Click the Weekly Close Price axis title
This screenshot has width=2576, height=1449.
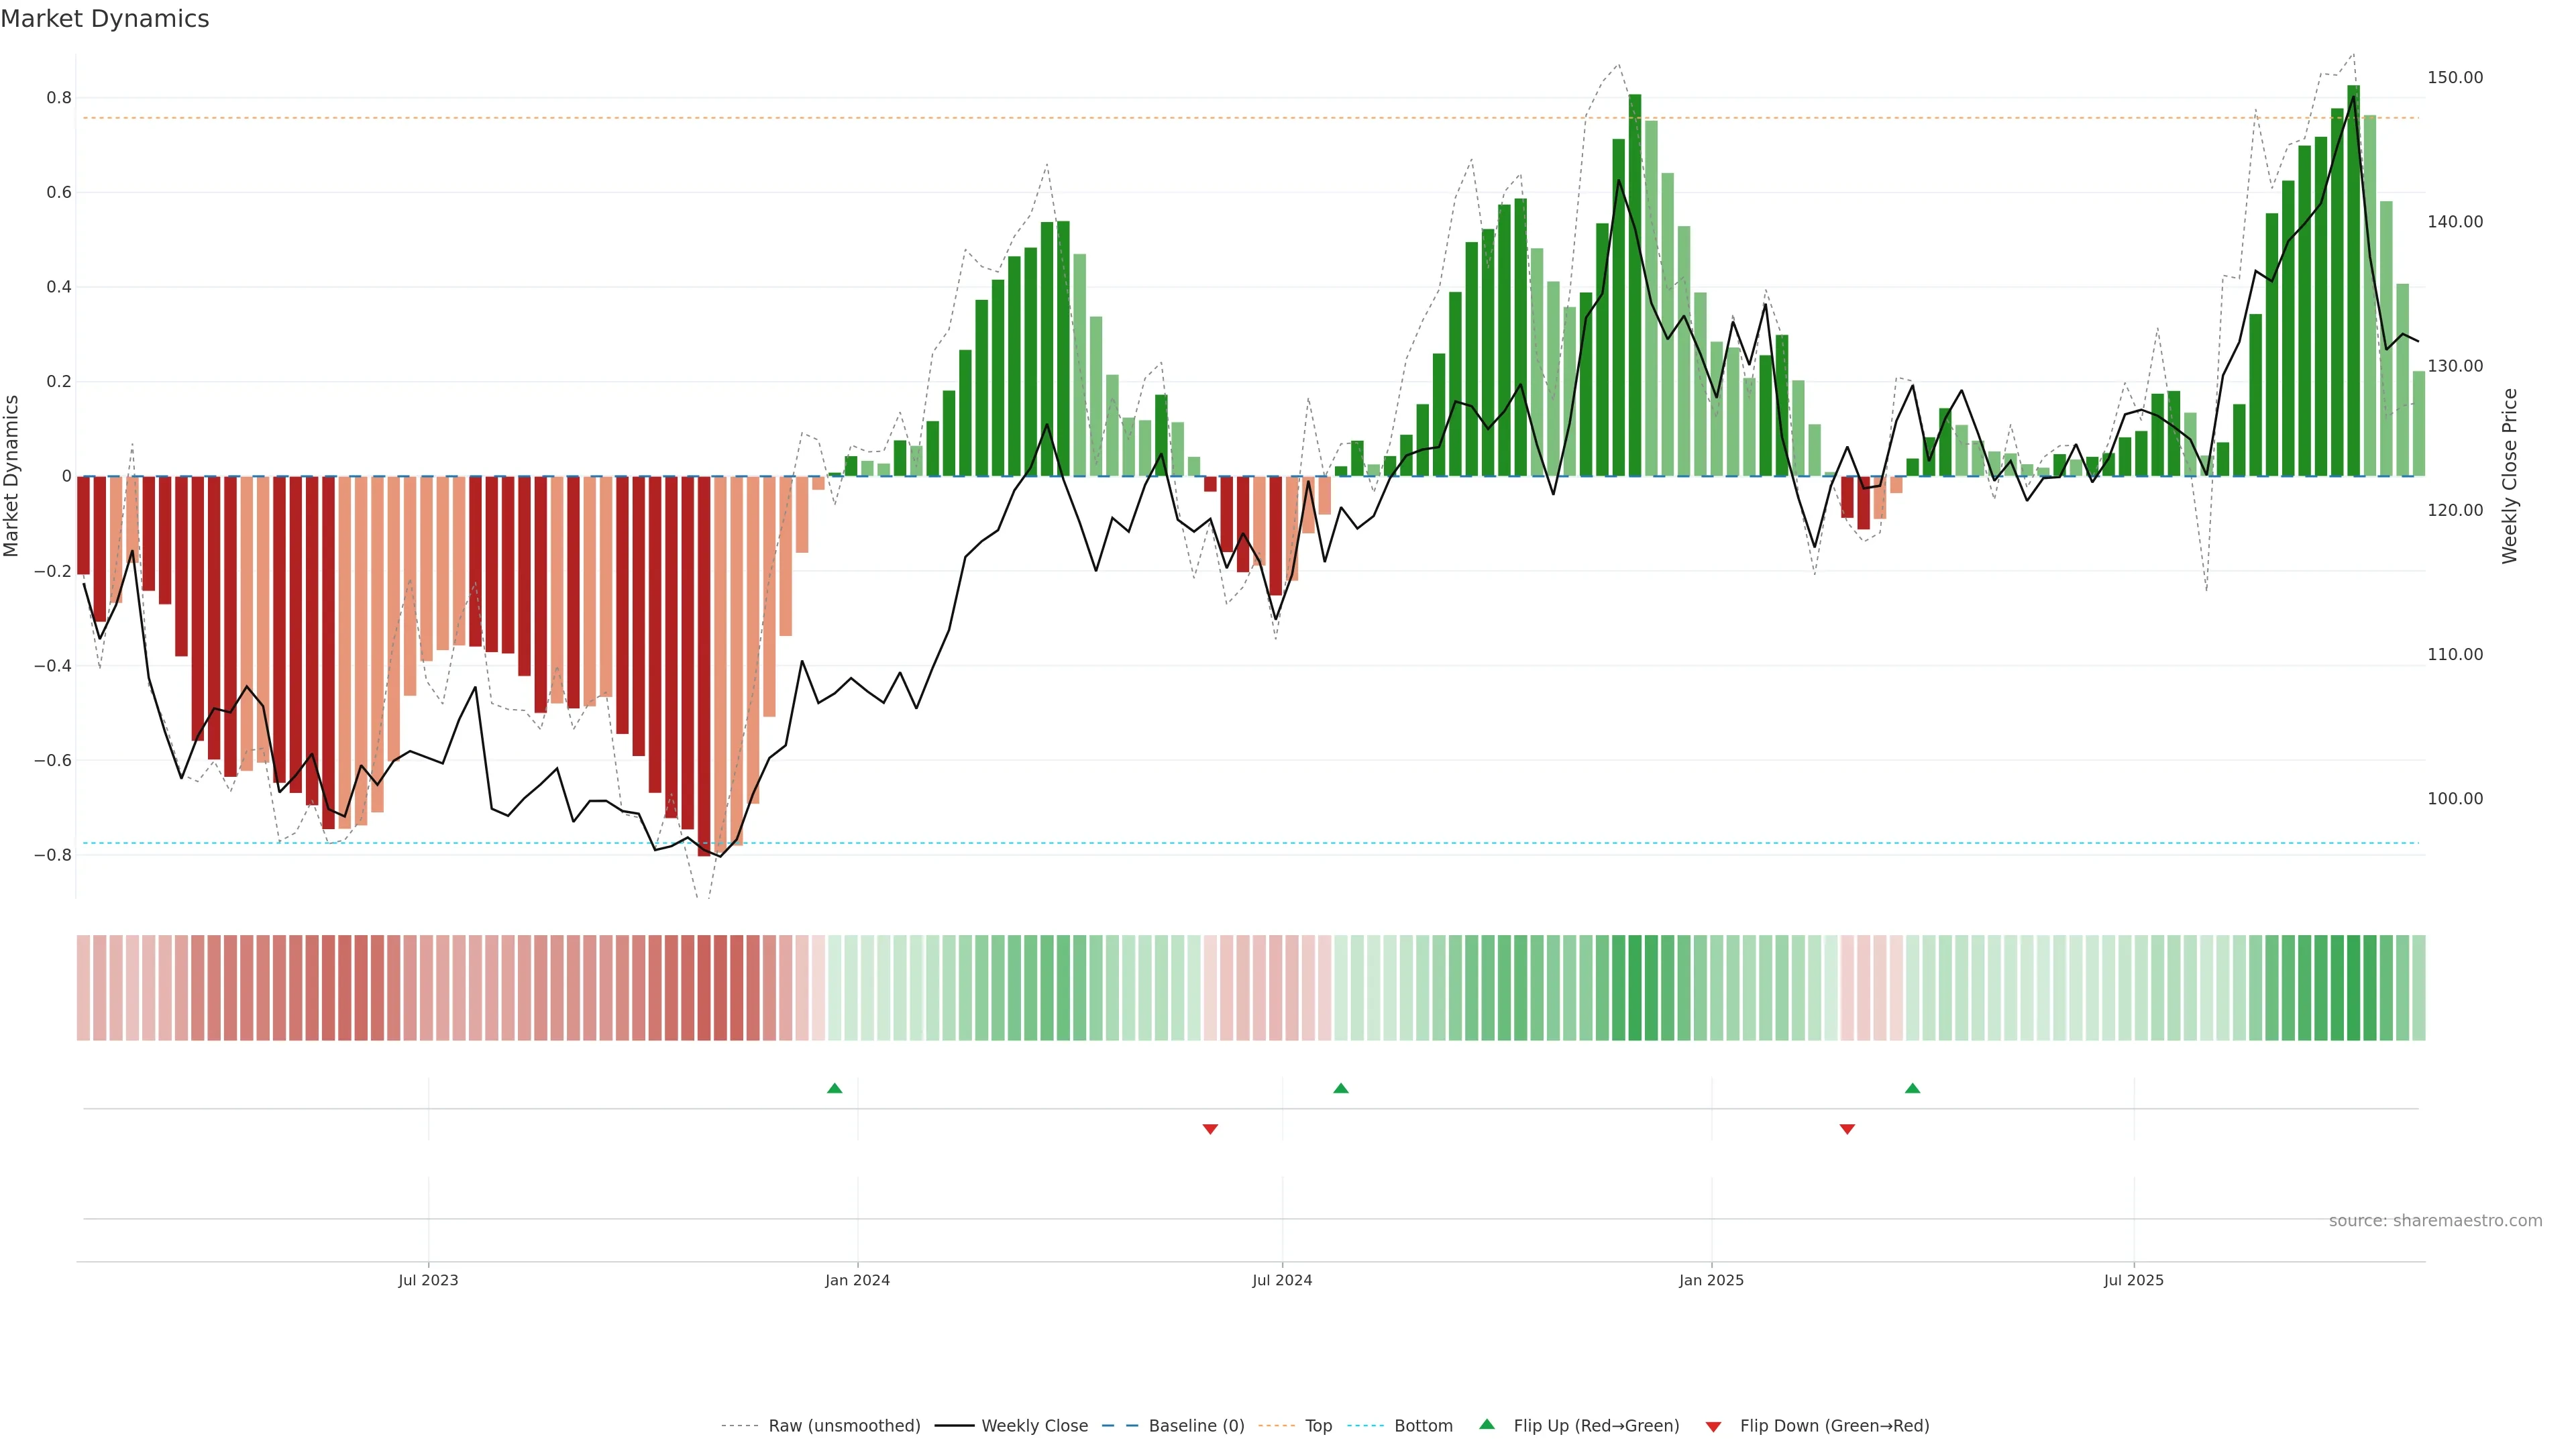(x=2509, y=476)
